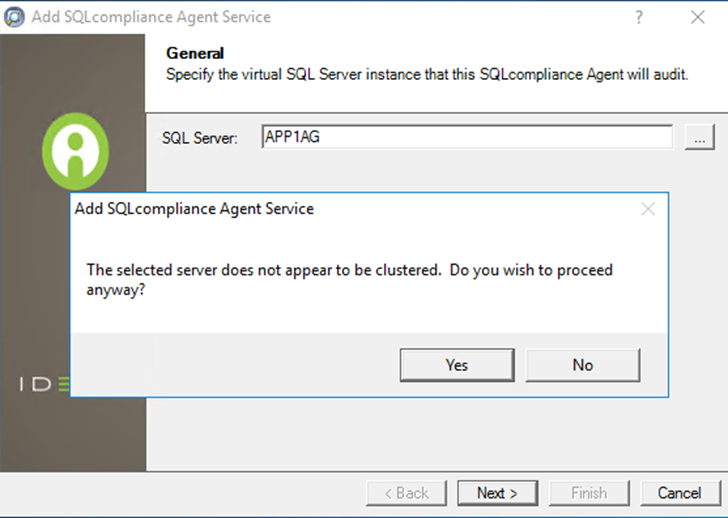Open the SQL Server browse ellipsis button
The image size is (728, 518).
699,138
